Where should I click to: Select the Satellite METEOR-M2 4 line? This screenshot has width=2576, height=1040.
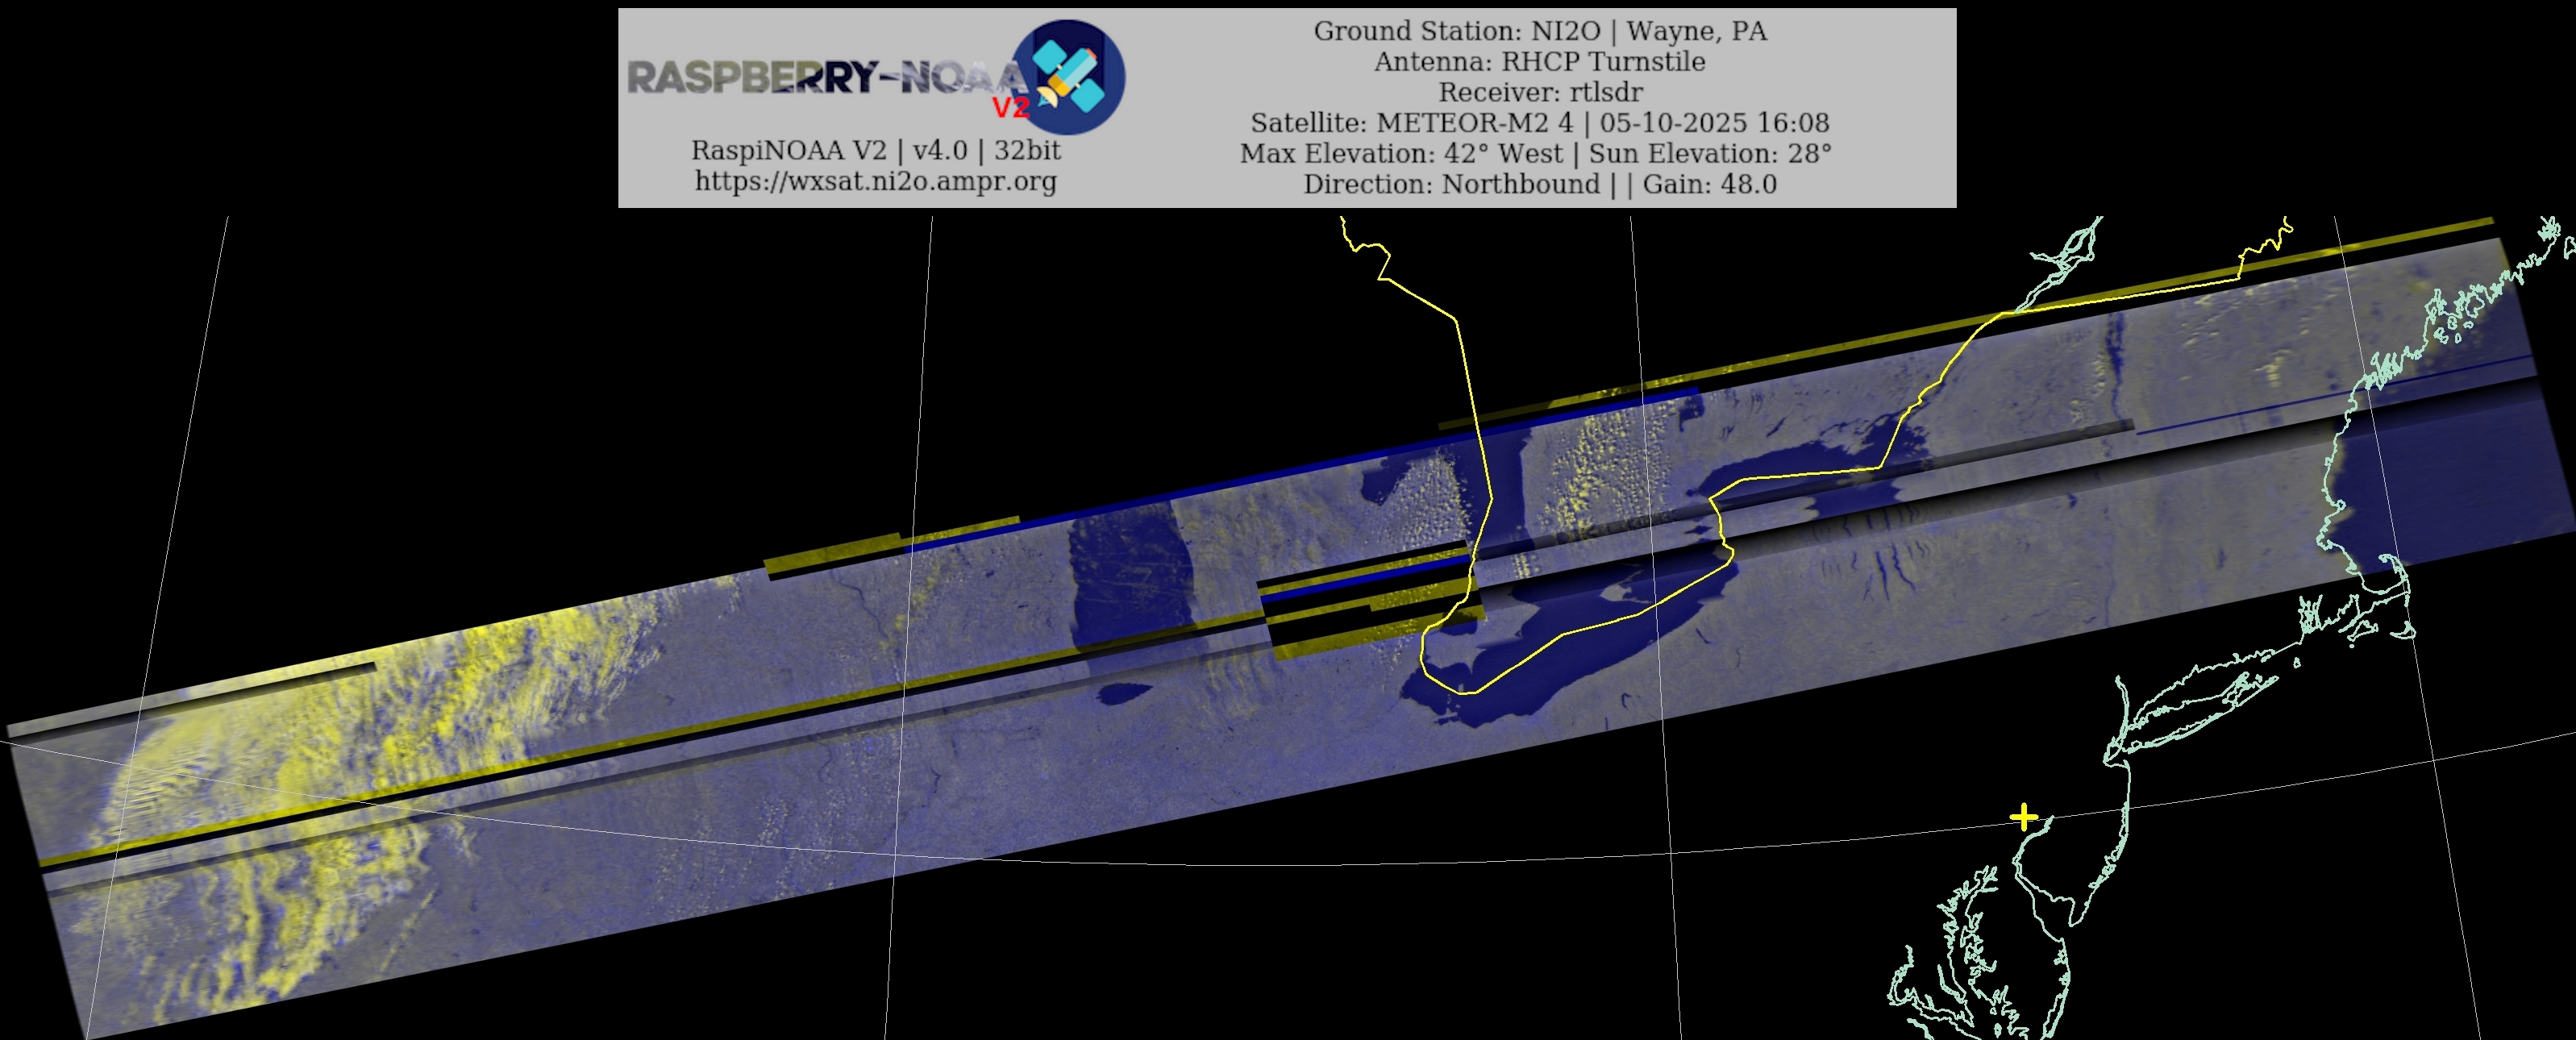[1540, 123]
